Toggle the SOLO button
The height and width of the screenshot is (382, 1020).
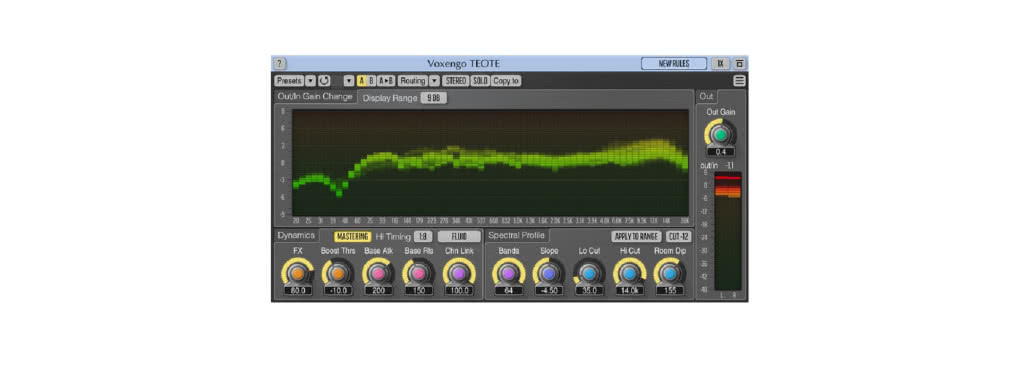click(x=480, y=81)
